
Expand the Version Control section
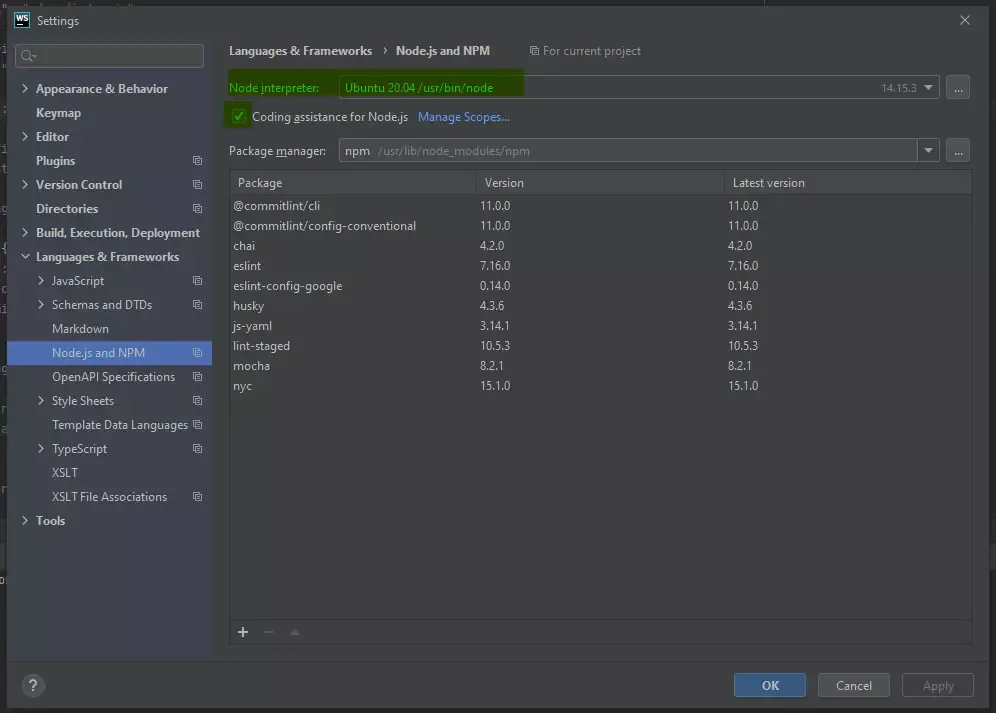(25, 184)
